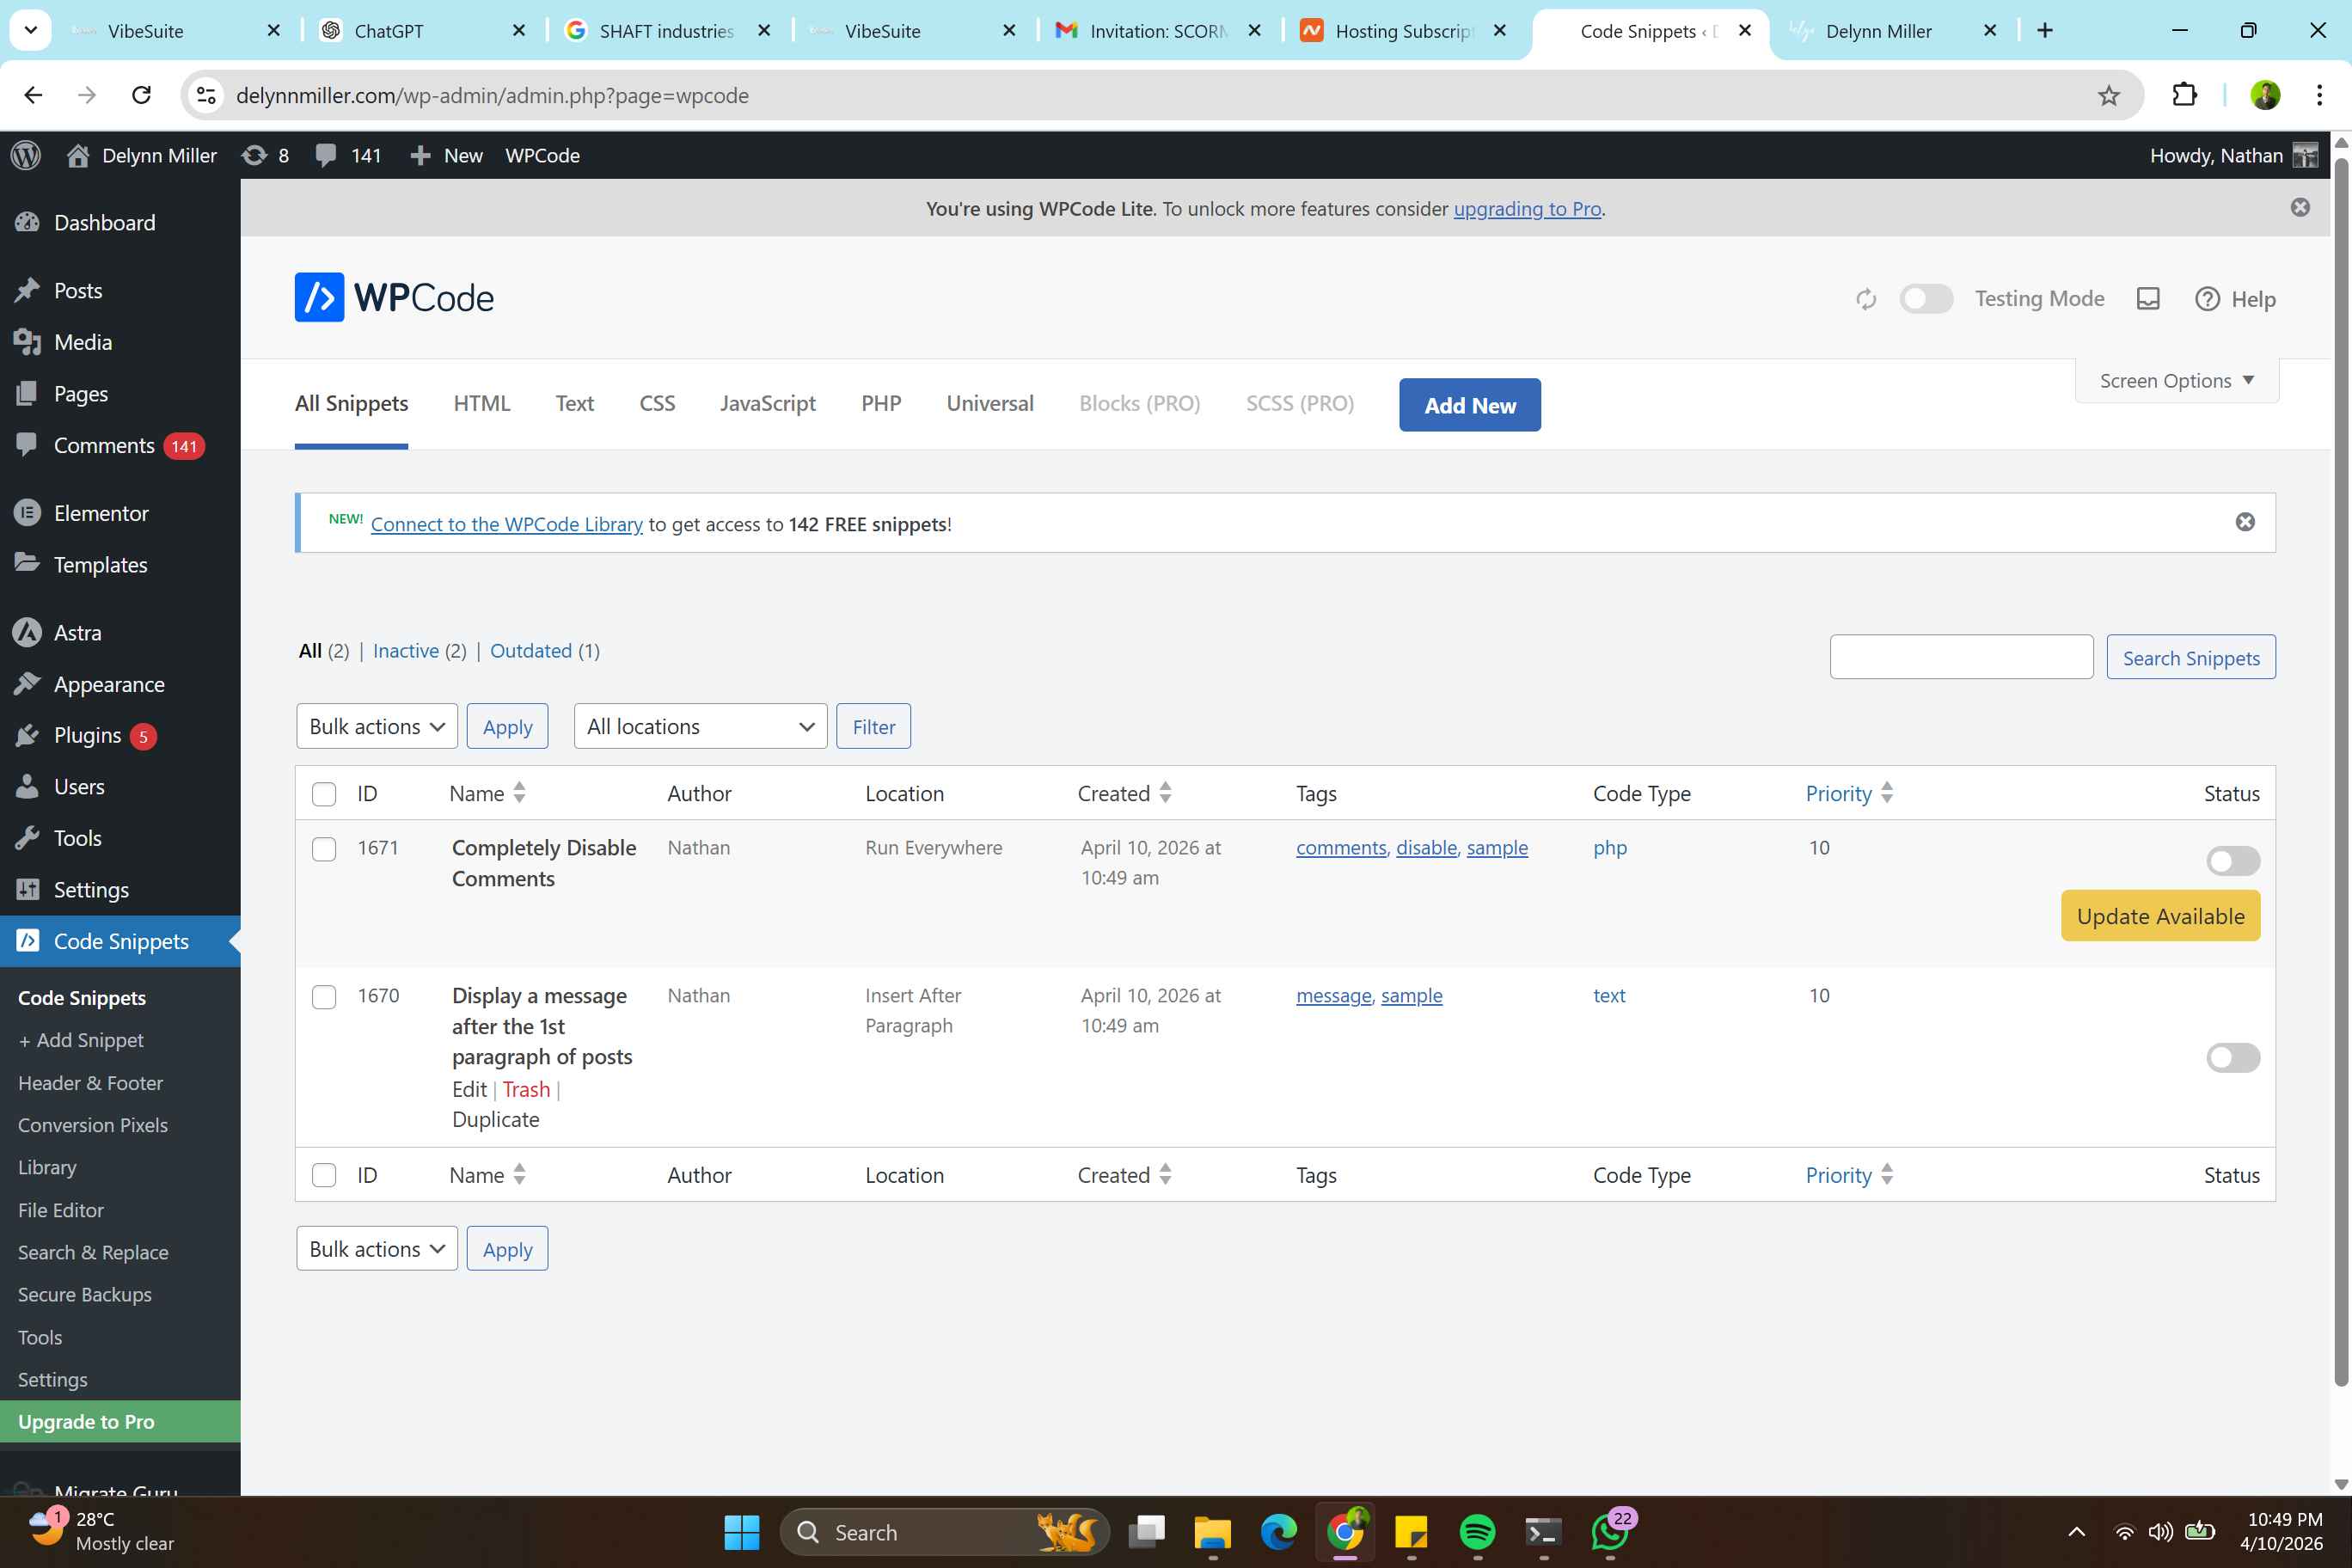Sort snippets by Created date in header
The height and width of the screenshot is (1568, 2352).
(x=1124, y=793)
